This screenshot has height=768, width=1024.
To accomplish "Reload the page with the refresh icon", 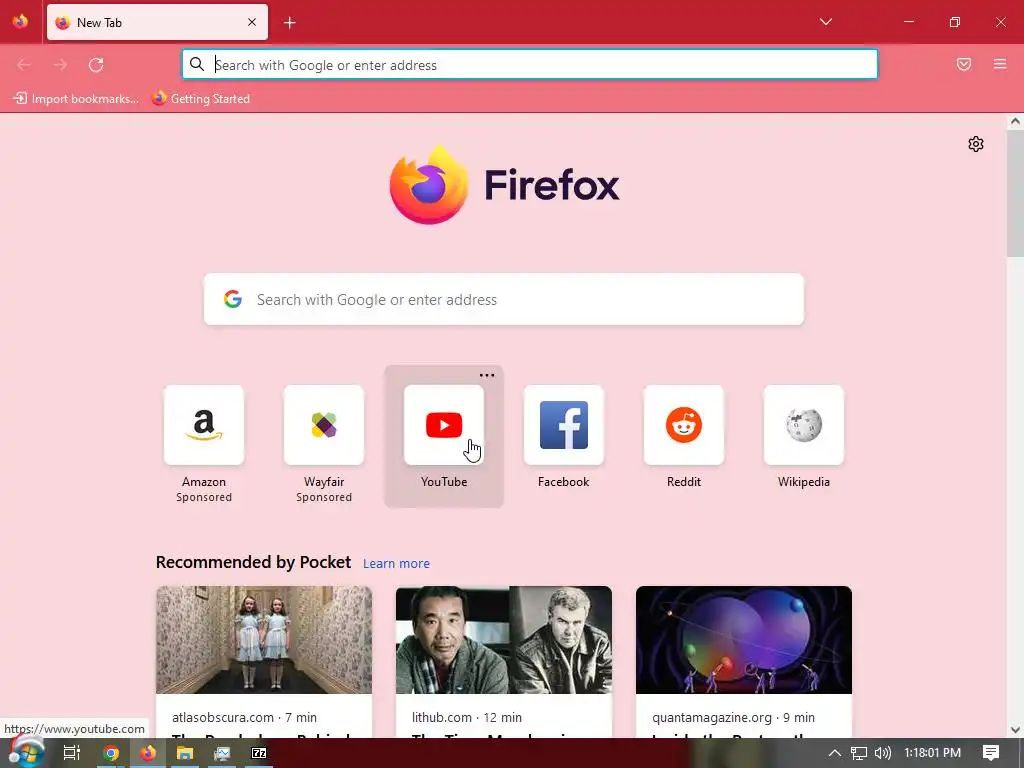I will coord(96,65).
